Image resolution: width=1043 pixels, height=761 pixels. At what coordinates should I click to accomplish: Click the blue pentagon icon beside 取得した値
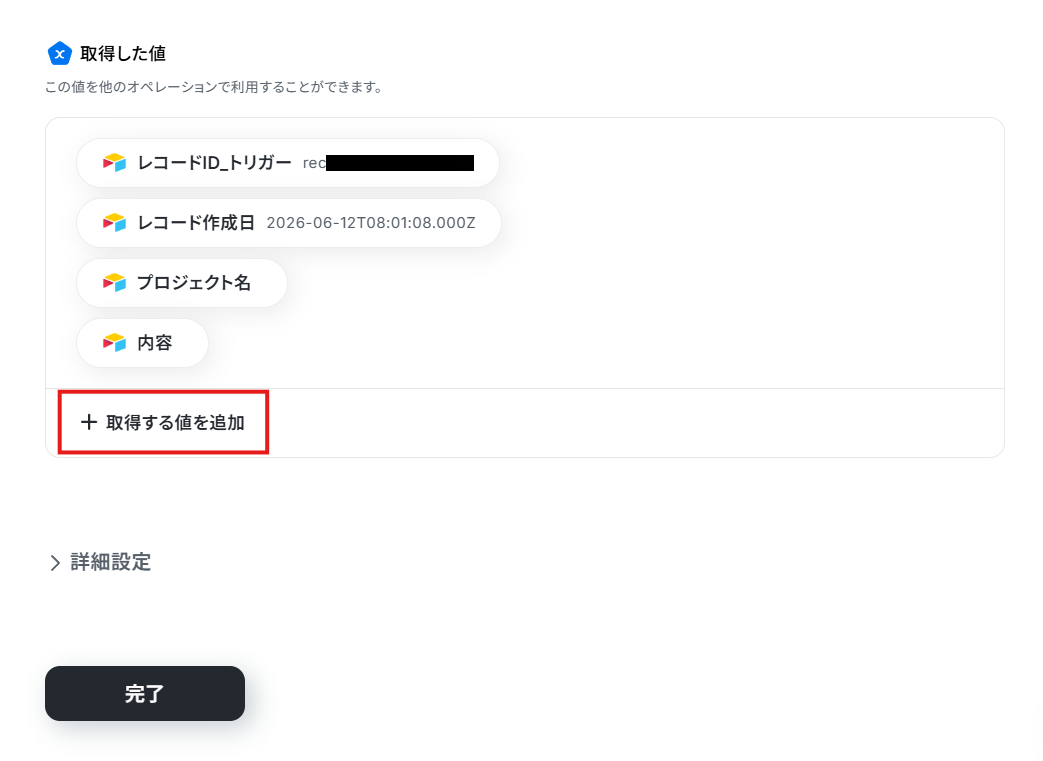(59, 53)
